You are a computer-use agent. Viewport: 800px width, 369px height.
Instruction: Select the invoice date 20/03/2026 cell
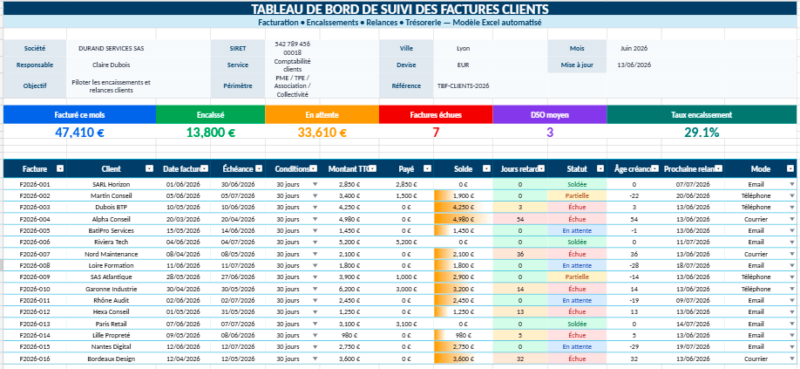pyautogui.click(x=183, y=219)
